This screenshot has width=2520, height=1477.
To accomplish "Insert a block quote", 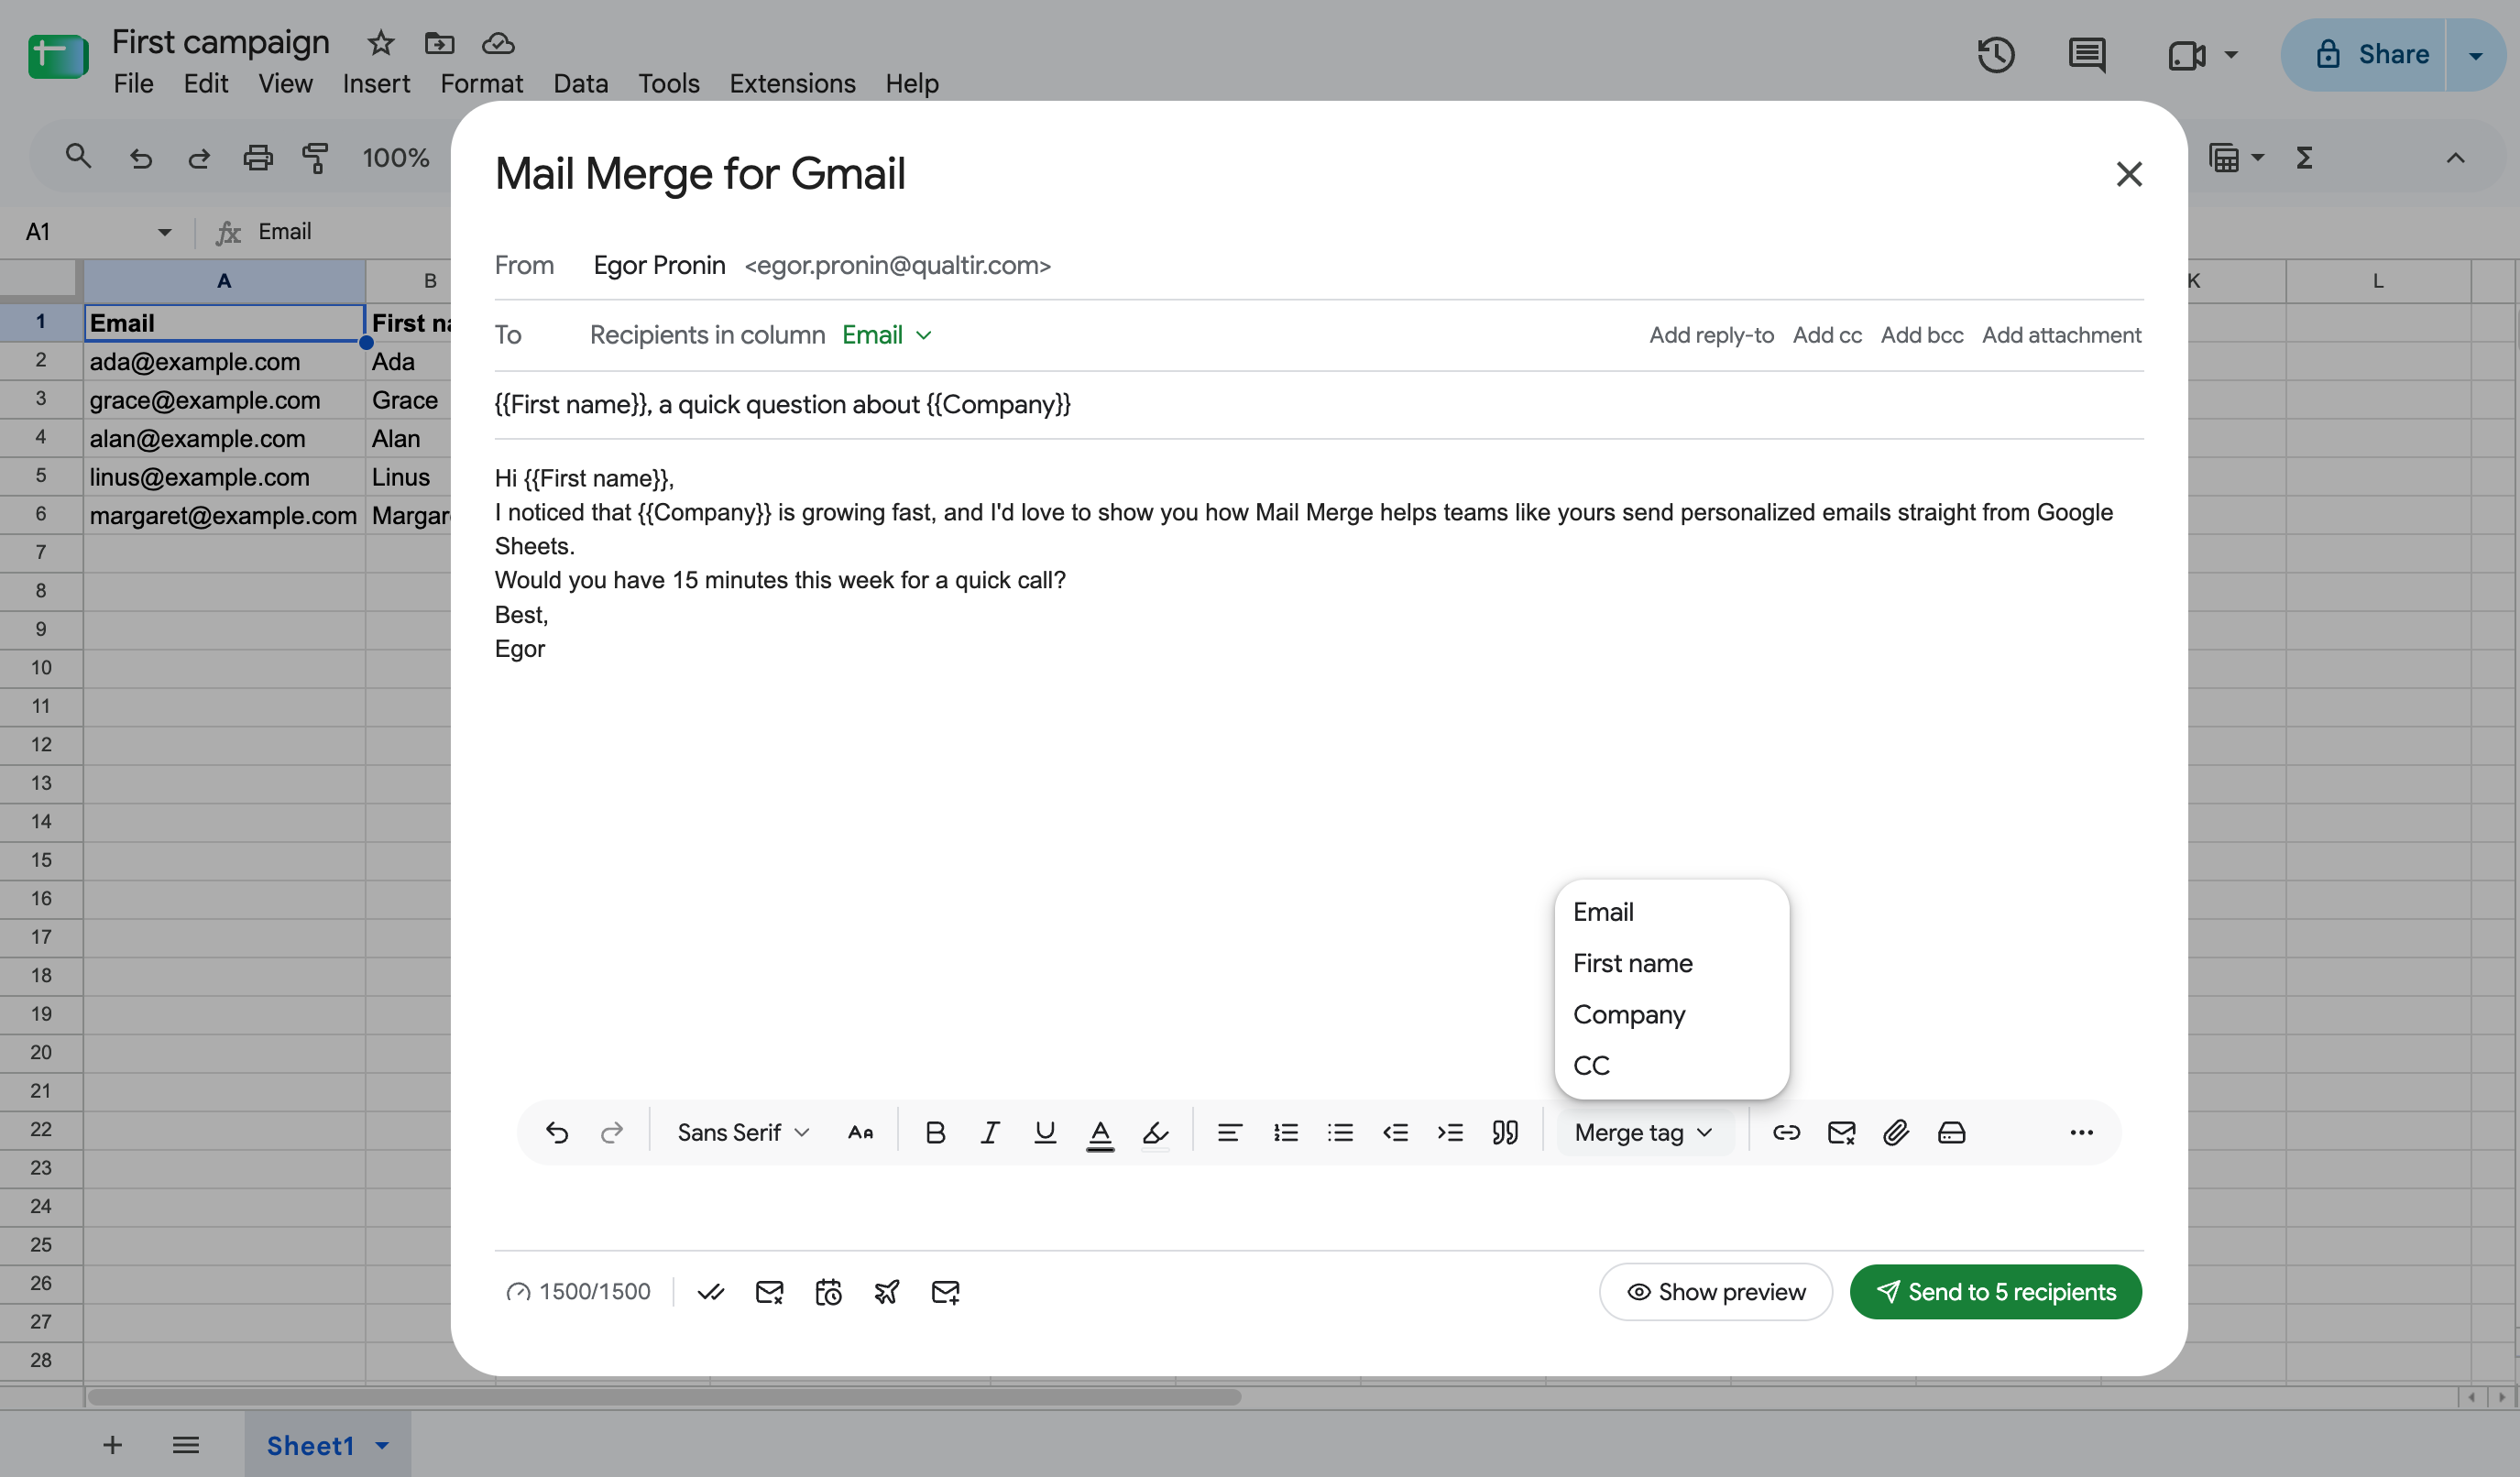I will point(1505,1132).
